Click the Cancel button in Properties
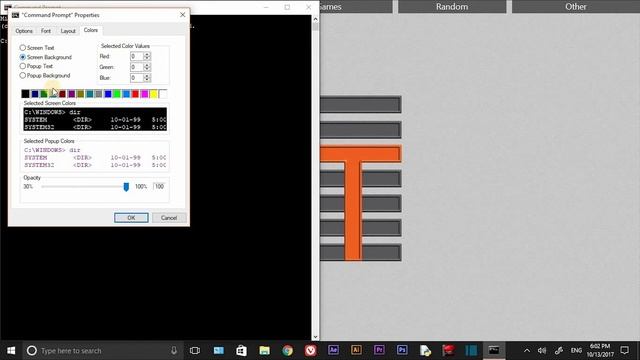Viewport: 640px width, 360px height. point(169,218)
